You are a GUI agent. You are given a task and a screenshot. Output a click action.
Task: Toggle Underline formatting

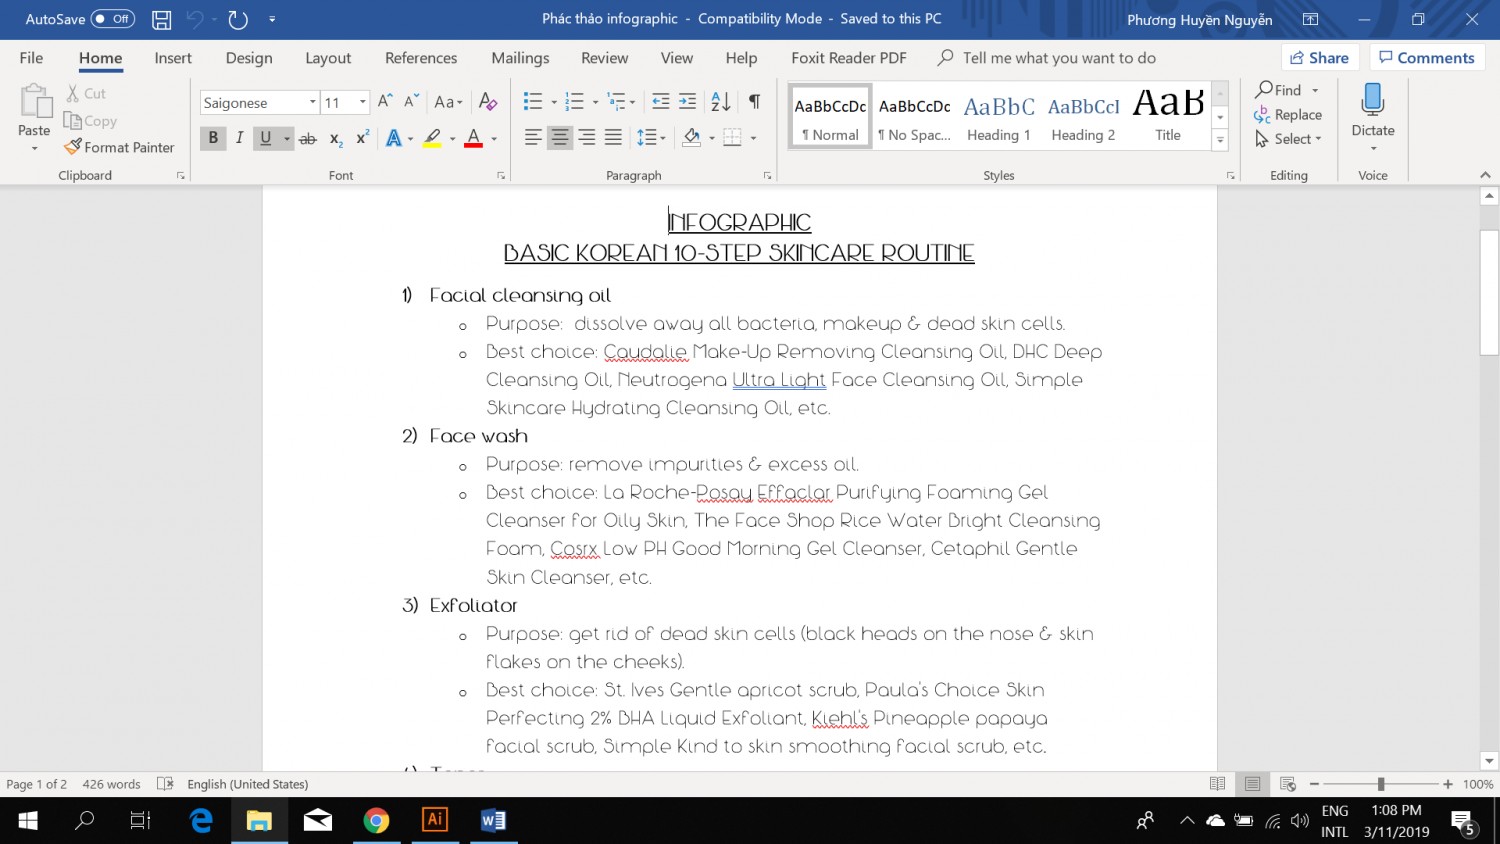[265, 138]
